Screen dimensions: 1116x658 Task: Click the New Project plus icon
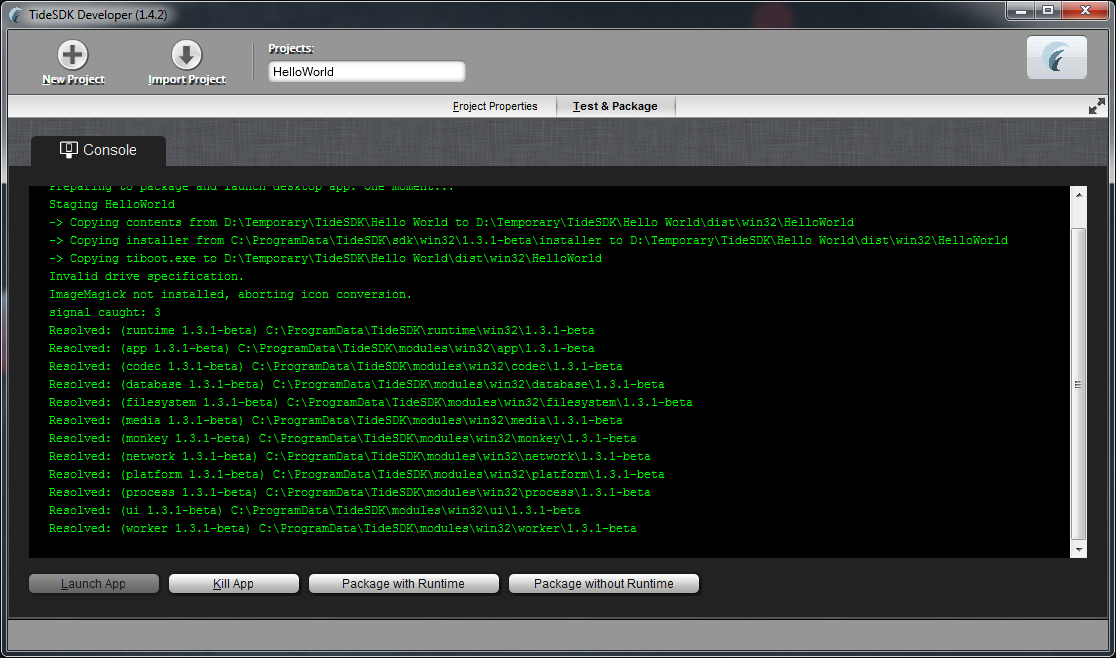[x=73, y=55]
